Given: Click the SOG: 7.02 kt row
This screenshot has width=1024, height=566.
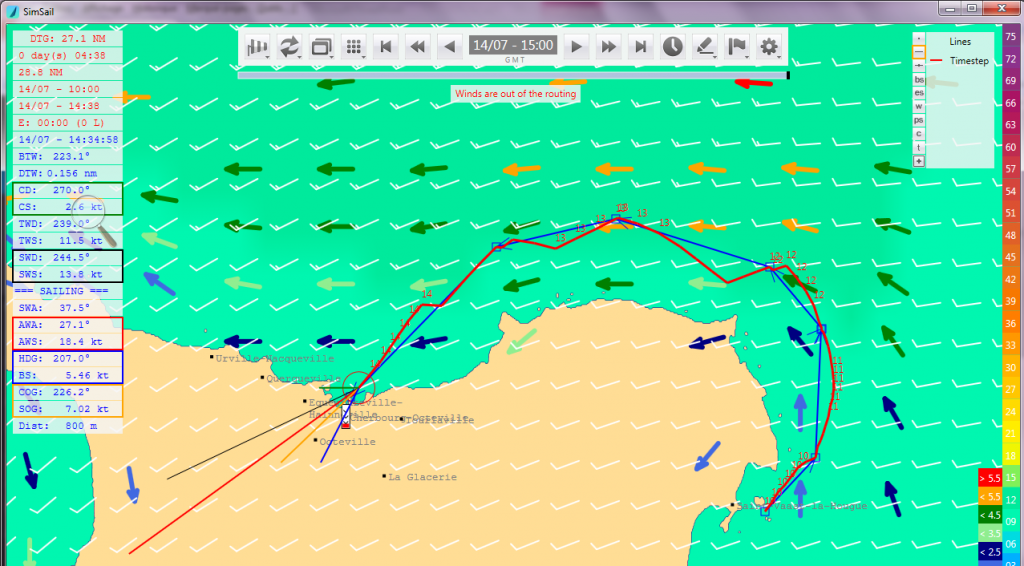Looking at the screenshot, I should pos(68,409).
